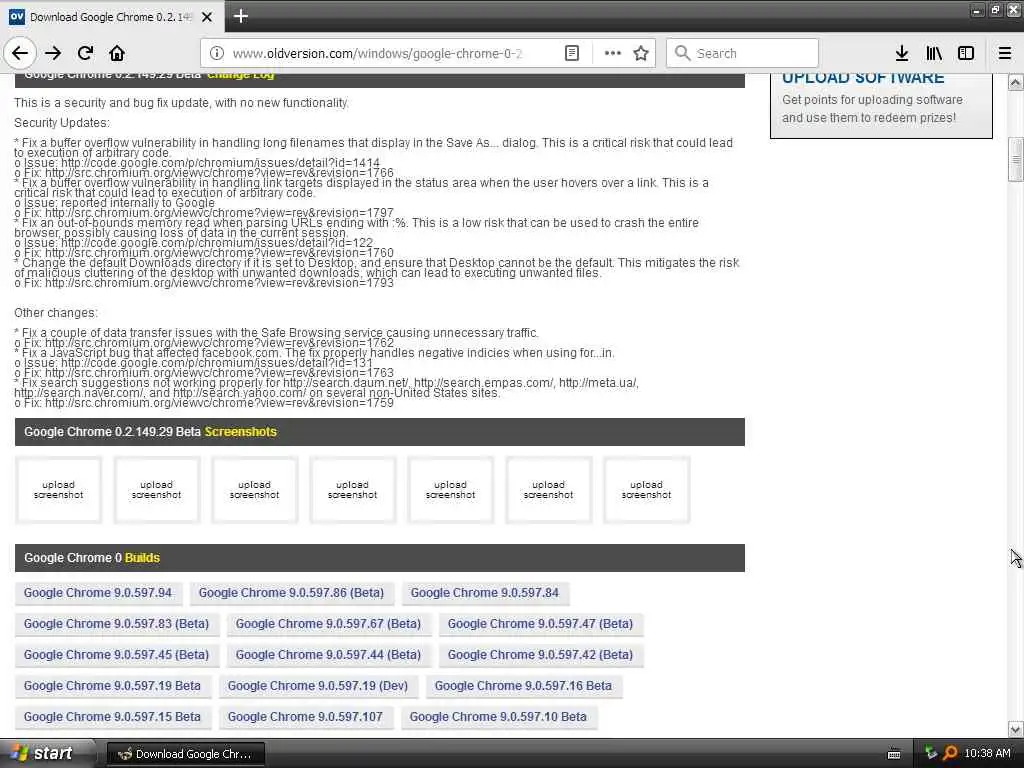Click the Upload Software sidebar heading

(x=863, y=78)
